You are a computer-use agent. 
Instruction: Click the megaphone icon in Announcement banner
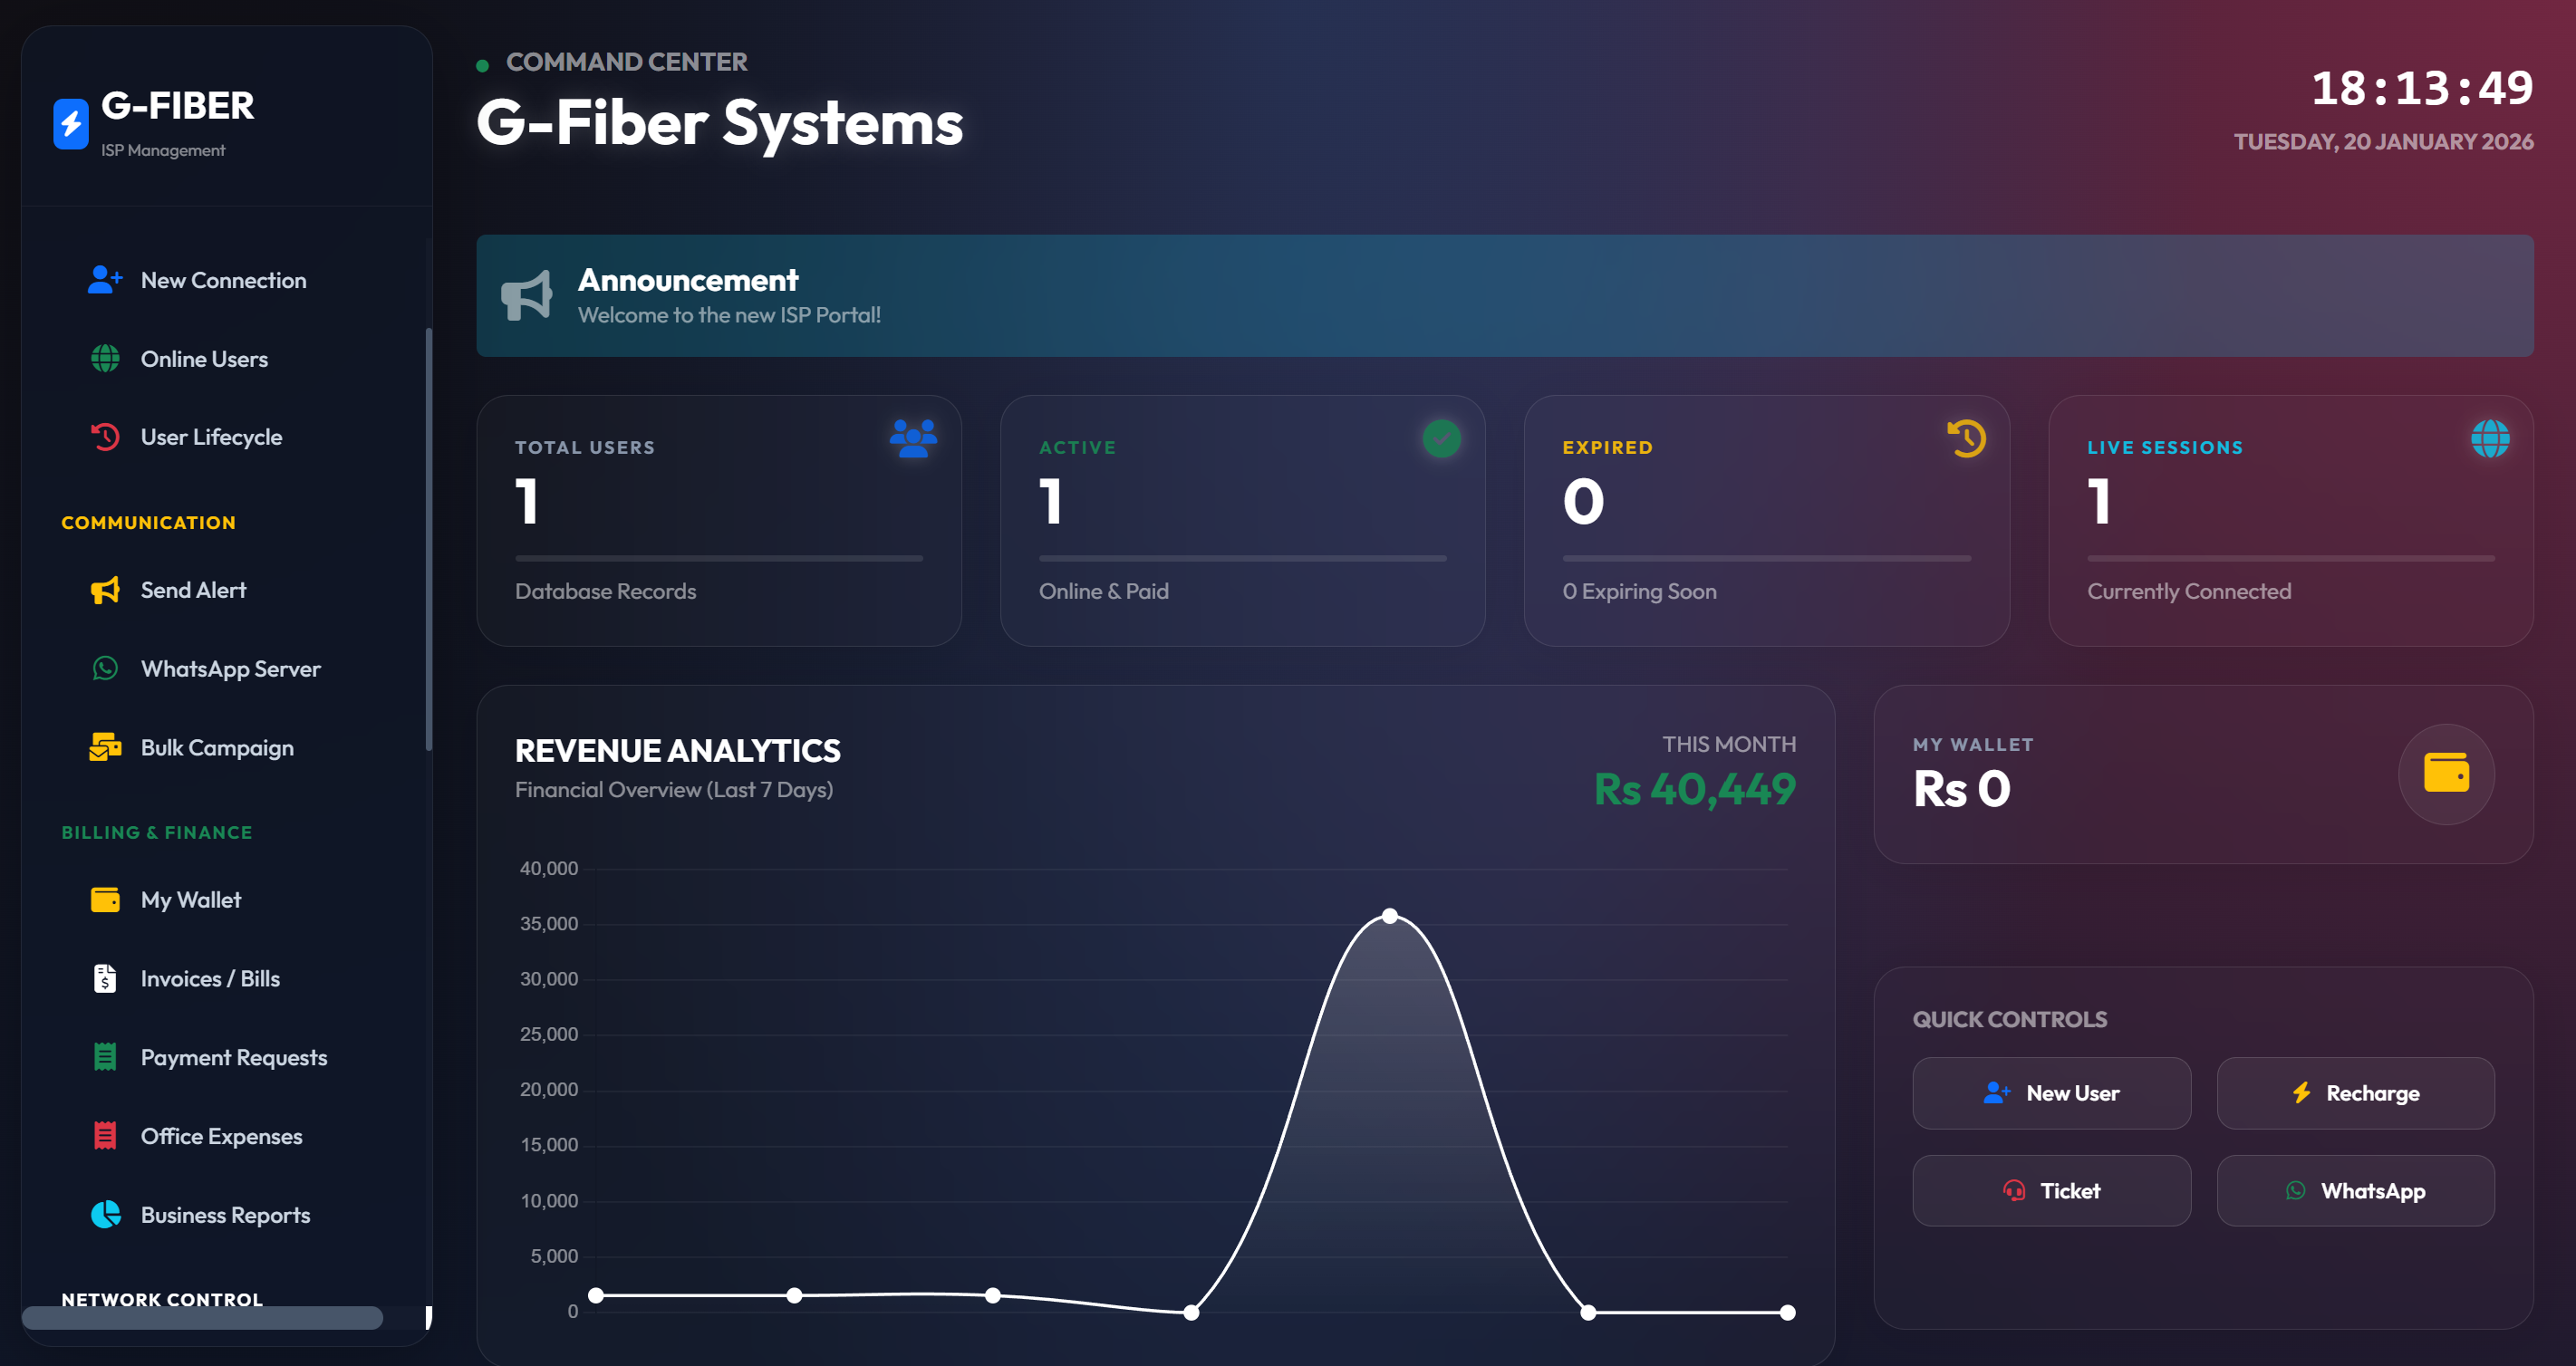[x=528, y=296]
